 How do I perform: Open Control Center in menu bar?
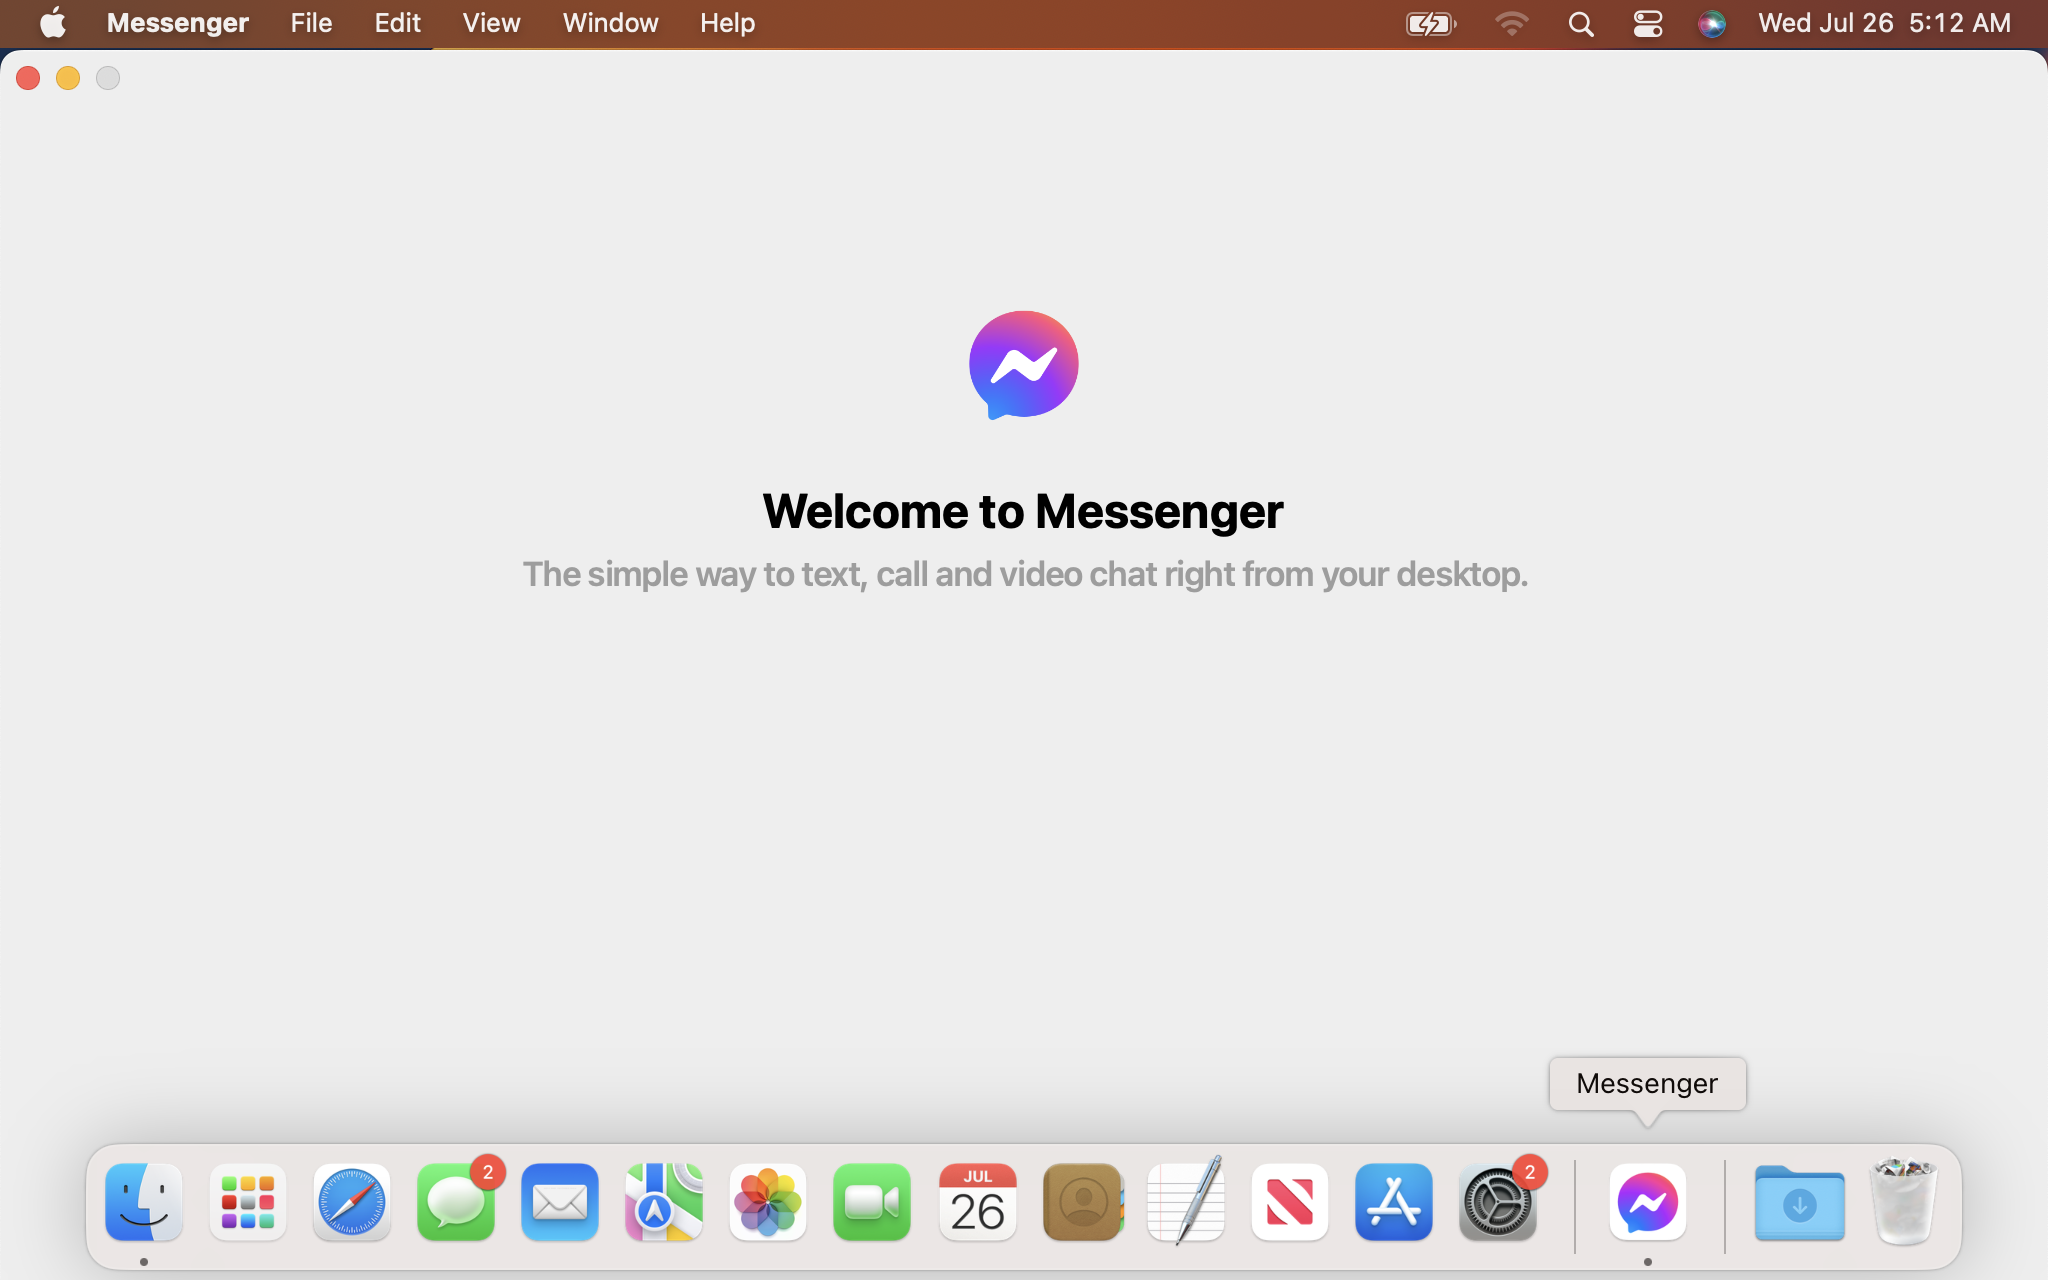[x=1647, y=23]
